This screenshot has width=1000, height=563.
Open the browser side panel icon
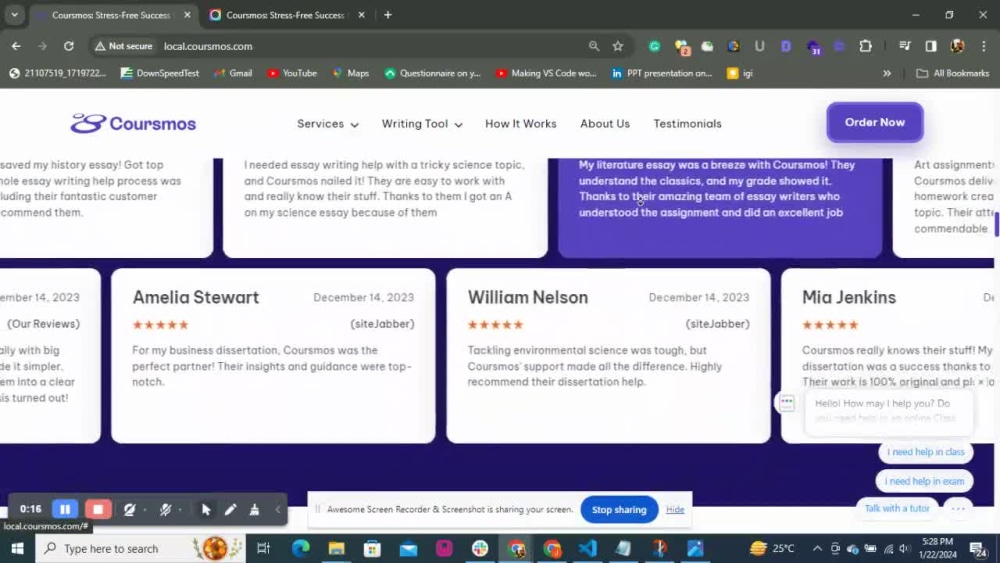tap(931, 46)
